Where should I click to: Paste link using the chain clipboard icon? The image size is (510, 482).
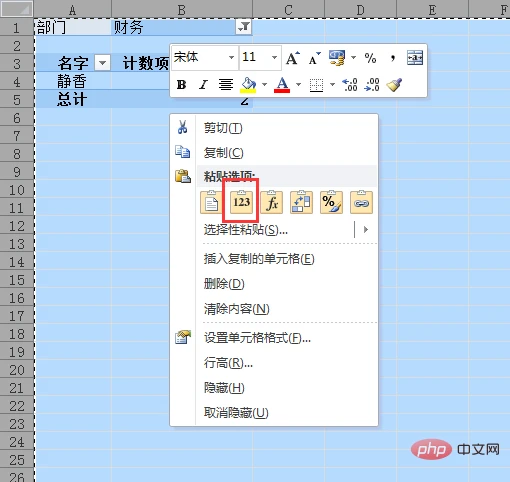point(361,202)
